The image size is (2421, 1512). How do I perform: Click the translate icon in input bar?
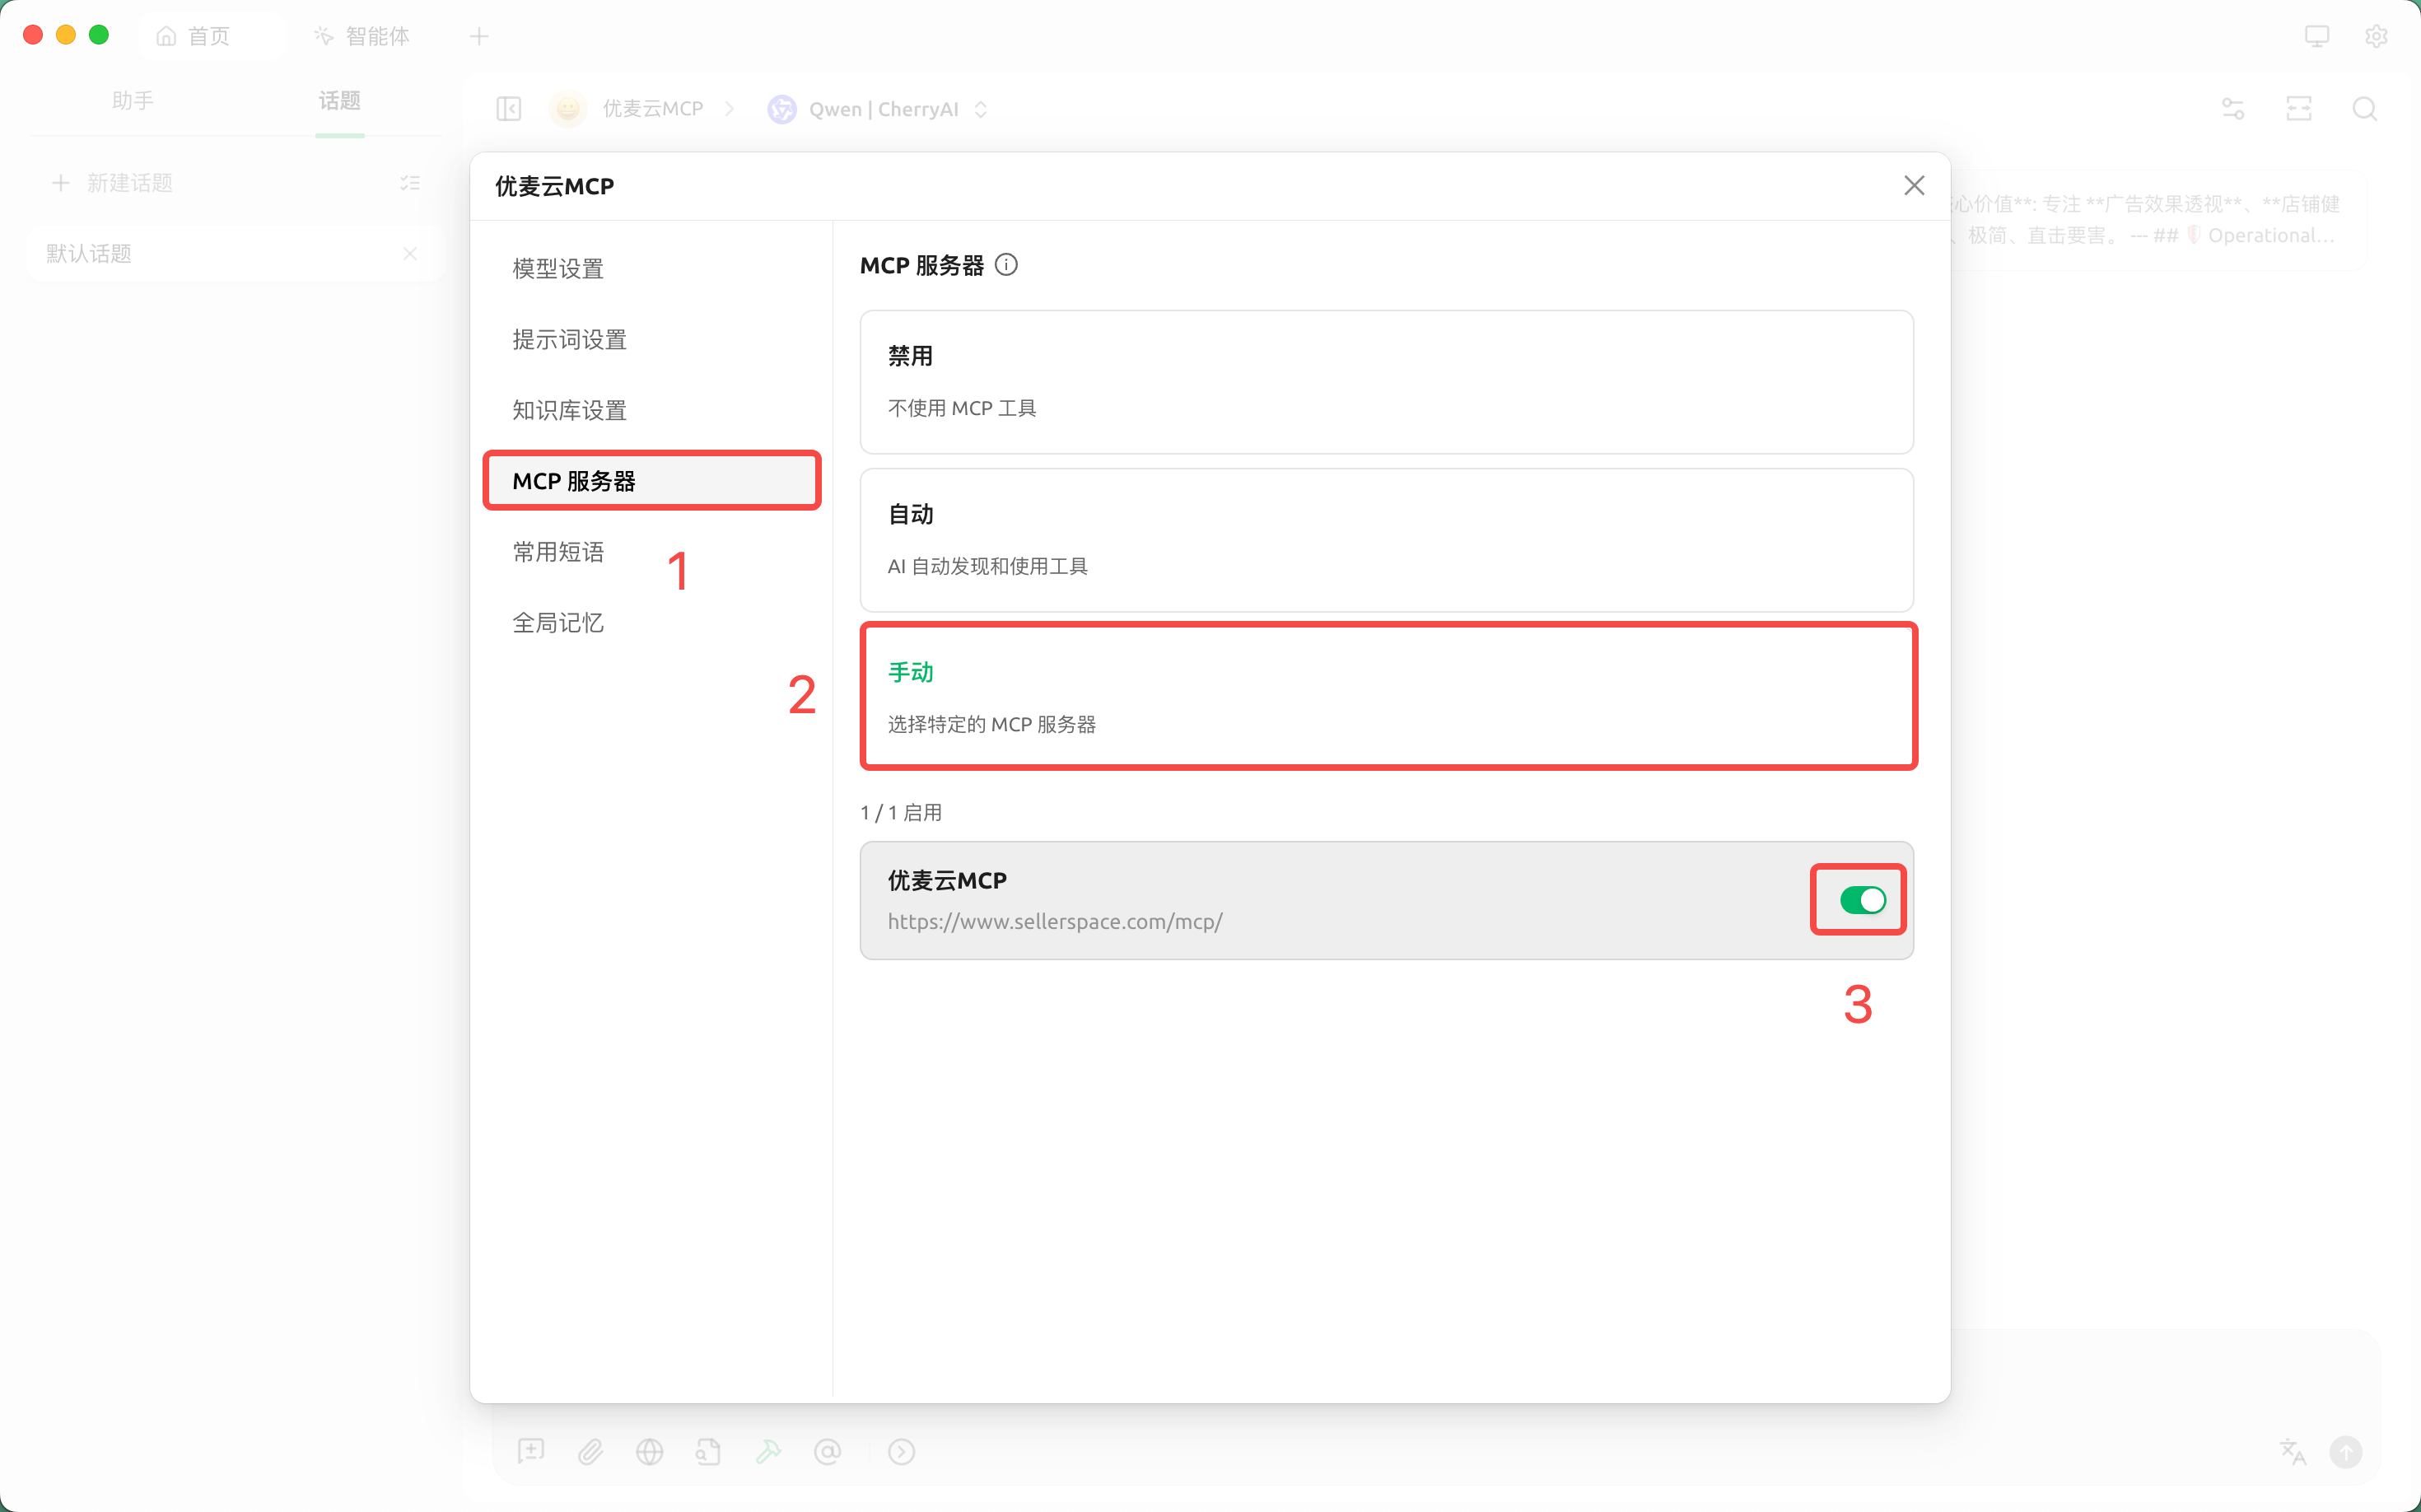coord(2293,1451)
